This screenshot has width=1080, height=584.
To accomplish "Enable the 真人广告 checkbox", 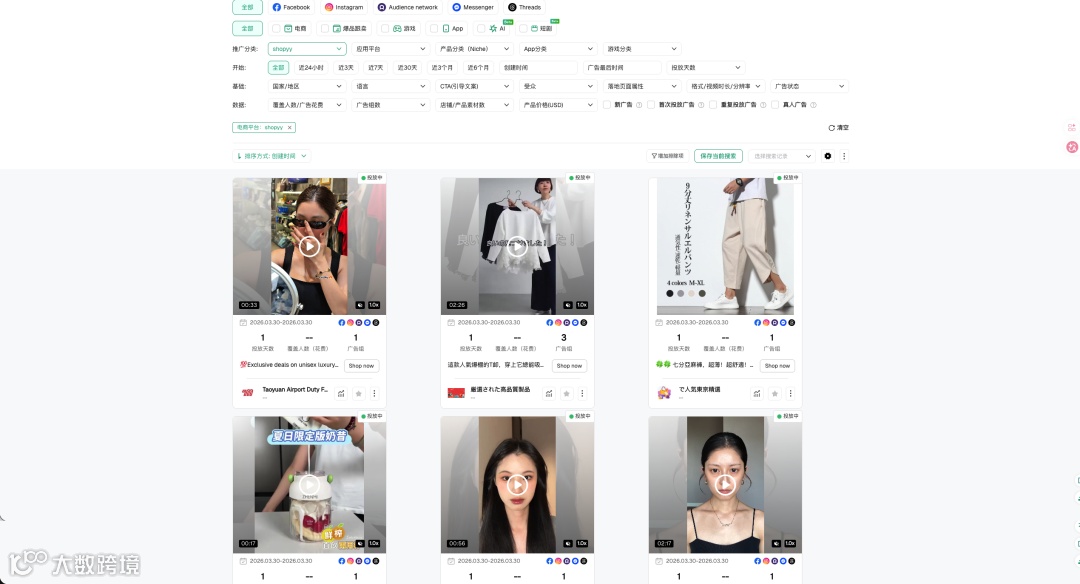I will click(x=775, y=105).
